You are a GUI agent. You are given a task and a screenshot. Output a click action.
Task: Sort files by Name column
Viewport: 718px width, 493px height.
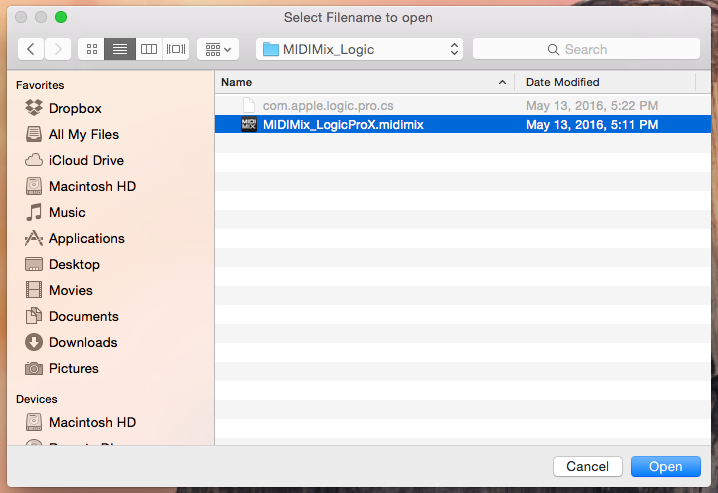(x=364, y=82)
